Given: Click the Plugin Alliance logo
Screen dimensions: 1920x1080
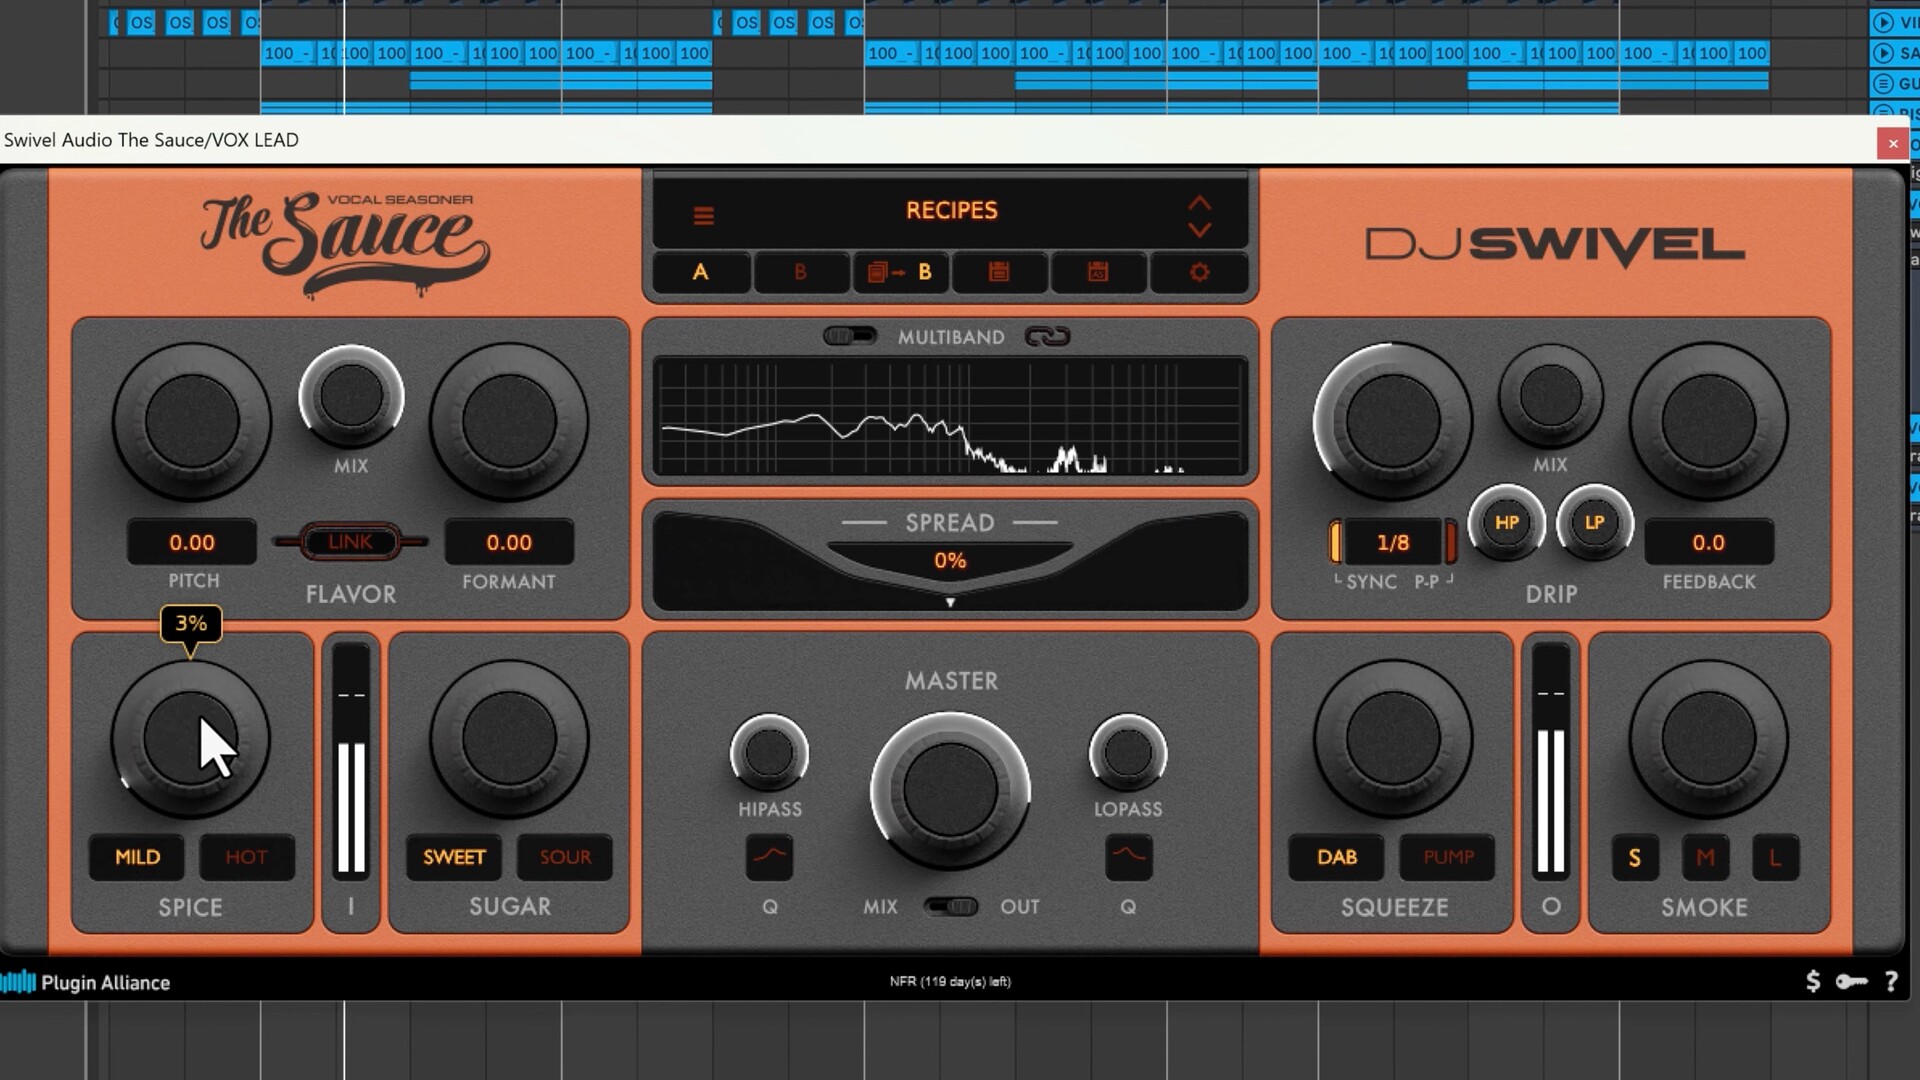Looking at the screenshot, I should pyautogui.click(x=86, y=982).
